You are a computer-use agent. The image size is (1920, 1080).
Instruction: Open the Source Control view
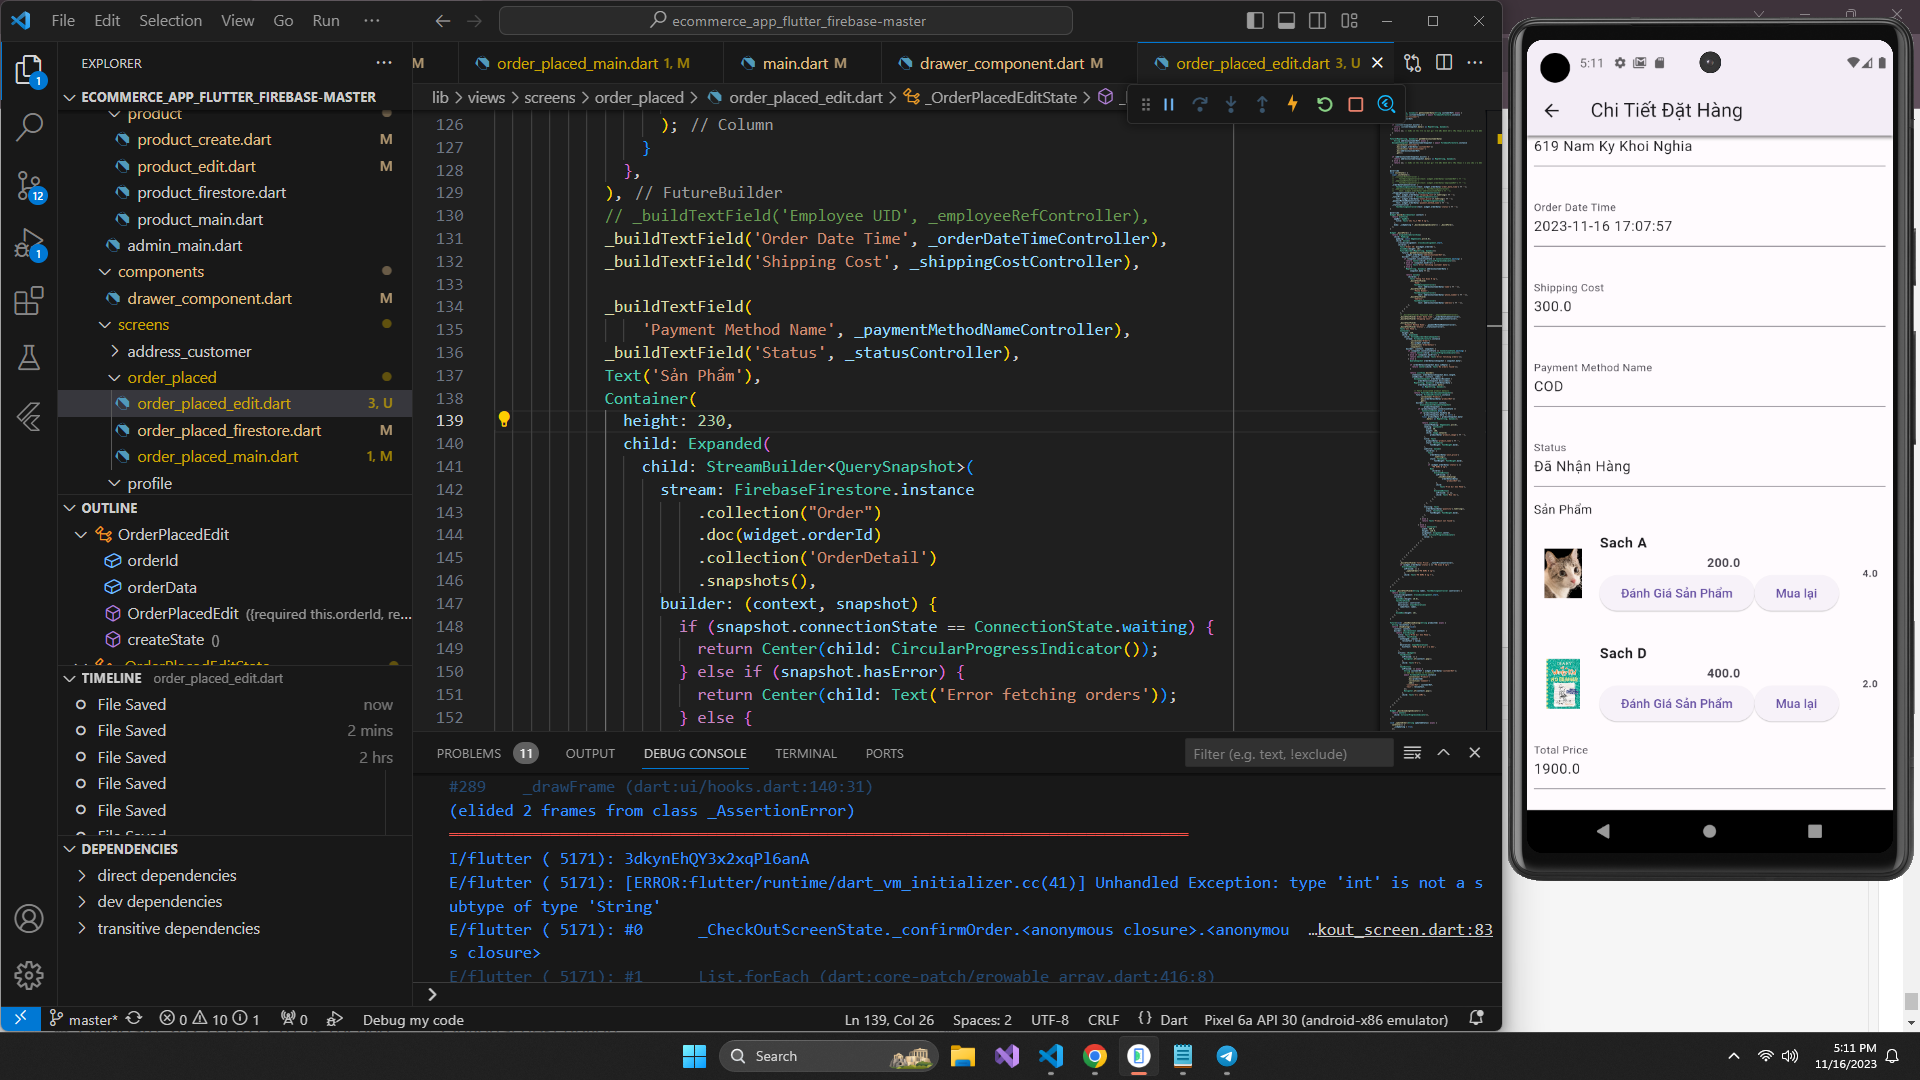click(x=29, y=186)
